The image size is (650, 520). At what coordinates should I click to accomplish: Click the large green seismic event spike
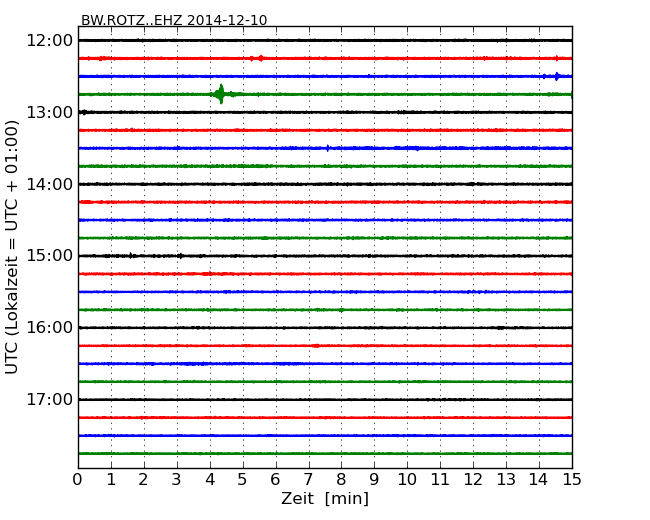pyautogui.click(x=221, y=94)
